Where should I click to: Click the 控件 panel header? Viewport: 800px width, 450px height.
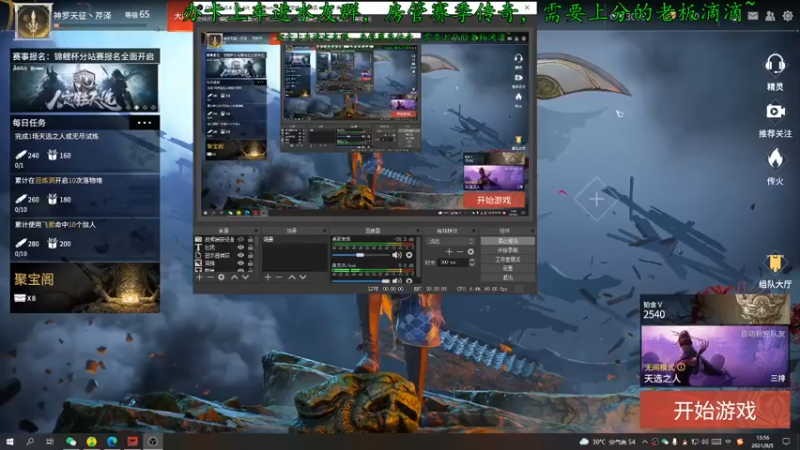507,231
